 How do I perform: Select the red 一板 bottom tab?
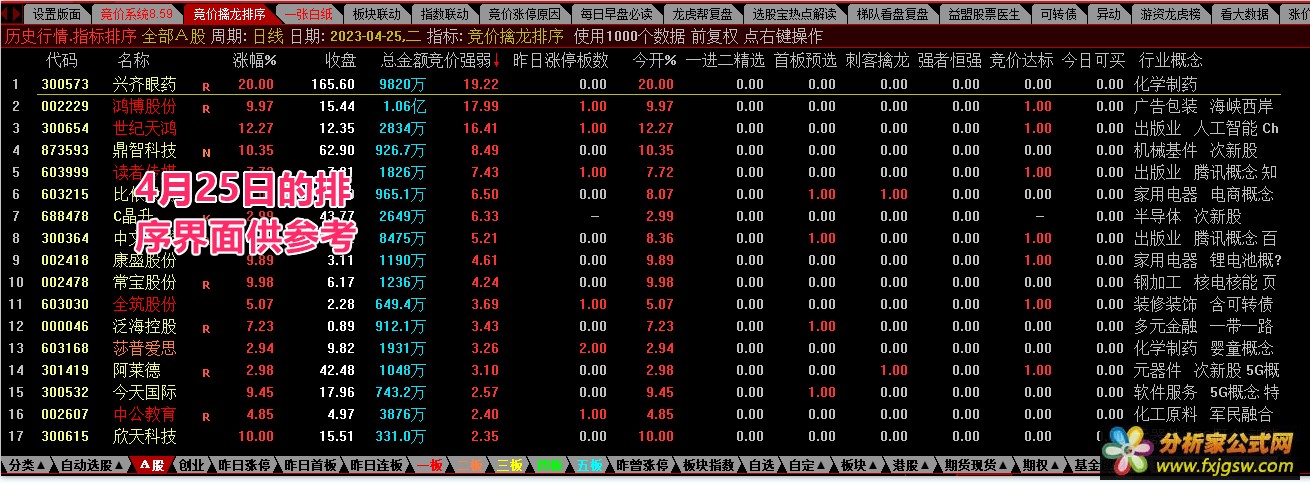(x=431, y=466)
